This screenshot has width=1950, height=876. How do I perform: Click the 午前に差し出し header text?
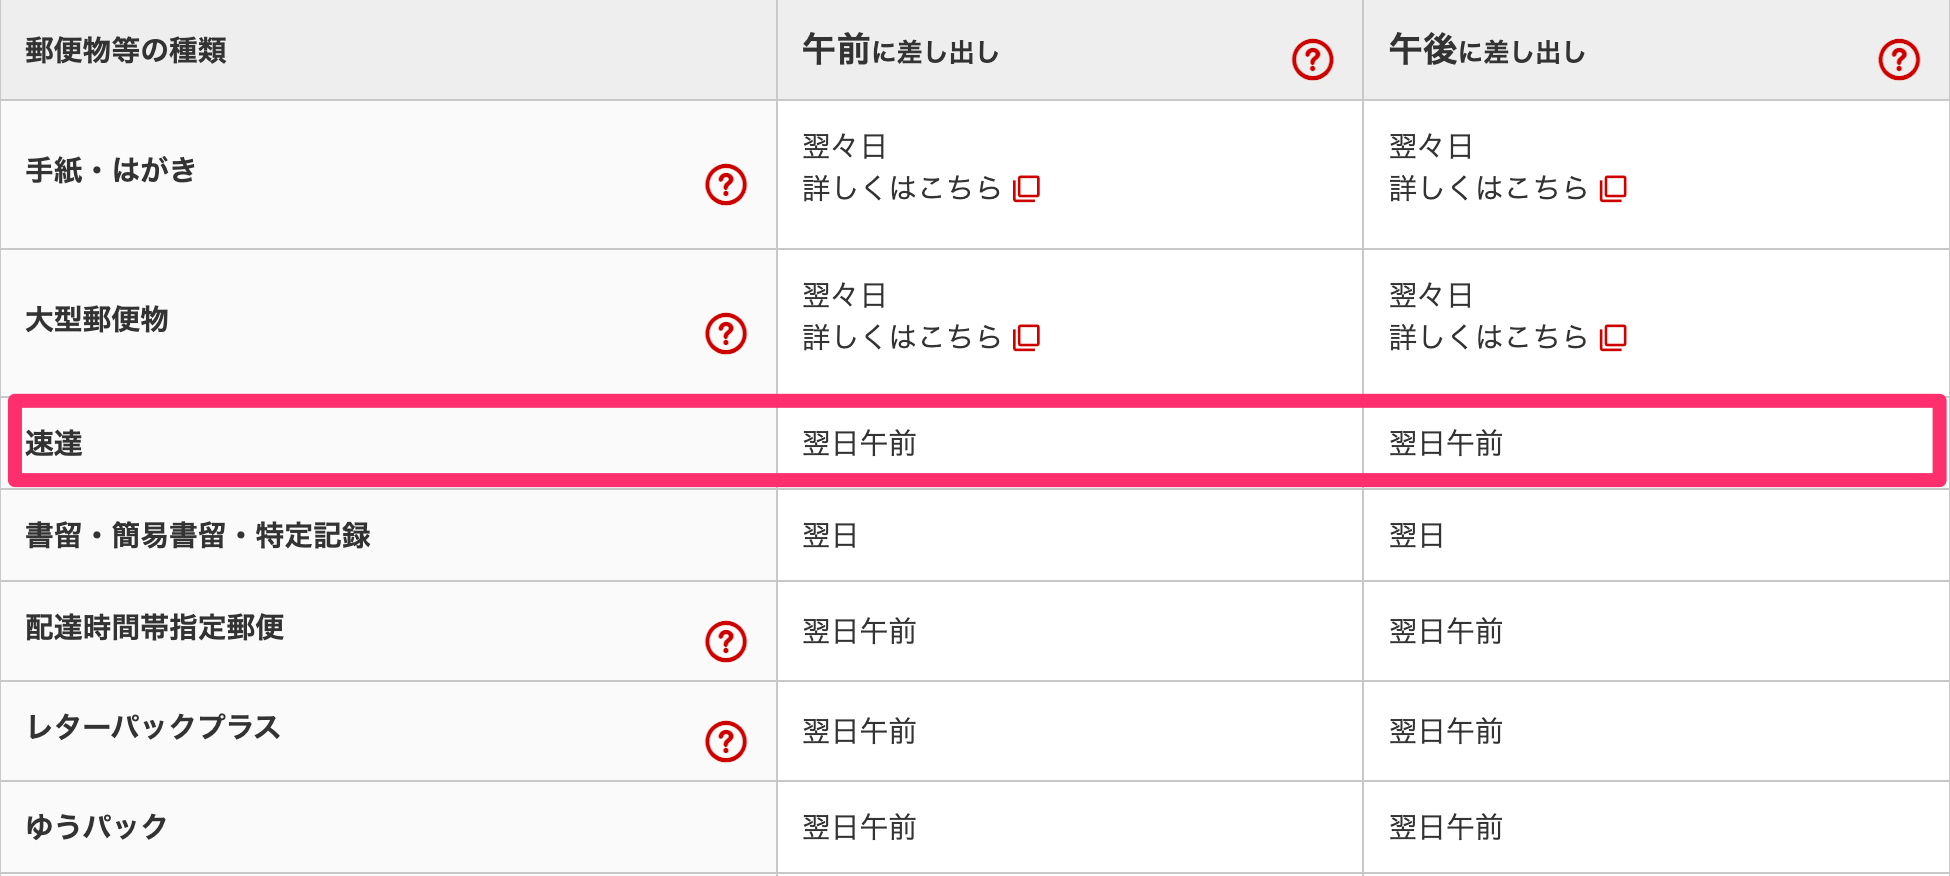(x=900, y=50)
